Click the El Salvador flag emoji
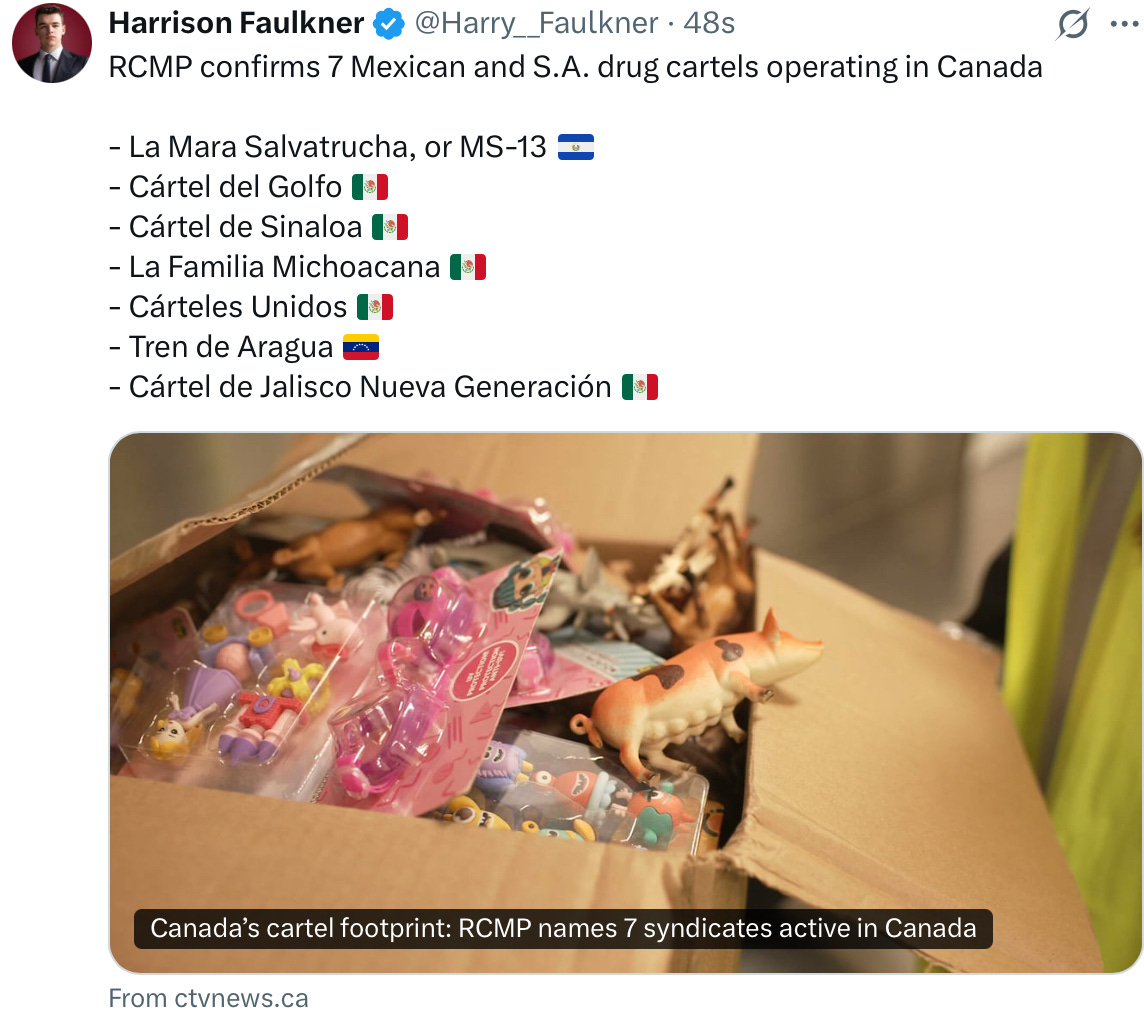 [x=576, y=147]
